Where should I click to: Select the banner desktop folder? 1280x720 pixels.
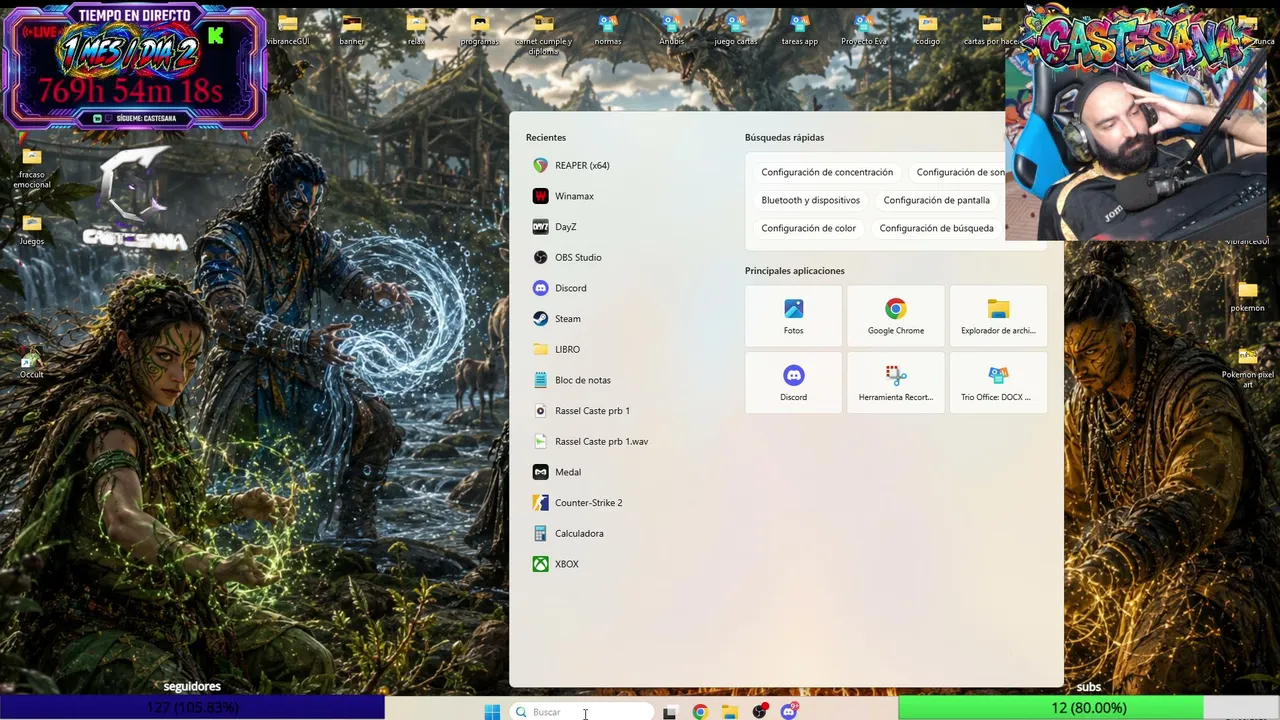click(352, 30)
